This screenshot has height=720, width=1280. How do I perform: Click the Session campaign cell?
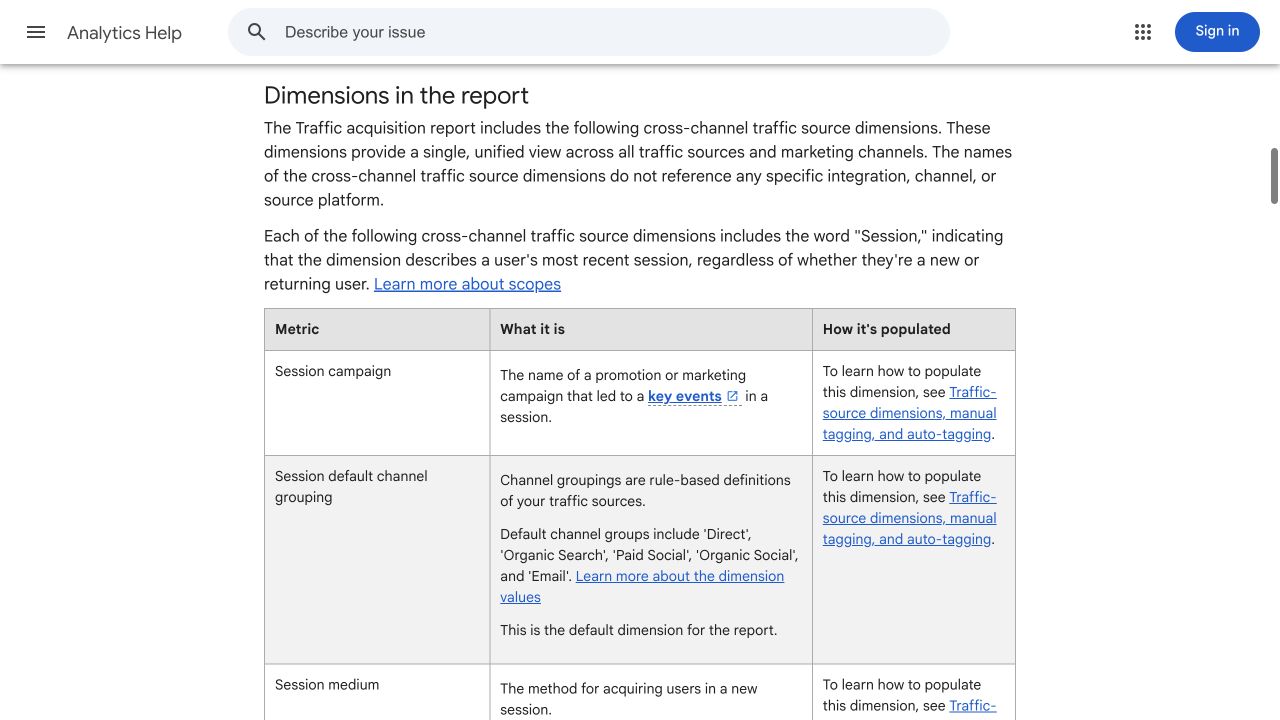pos(377,403)
